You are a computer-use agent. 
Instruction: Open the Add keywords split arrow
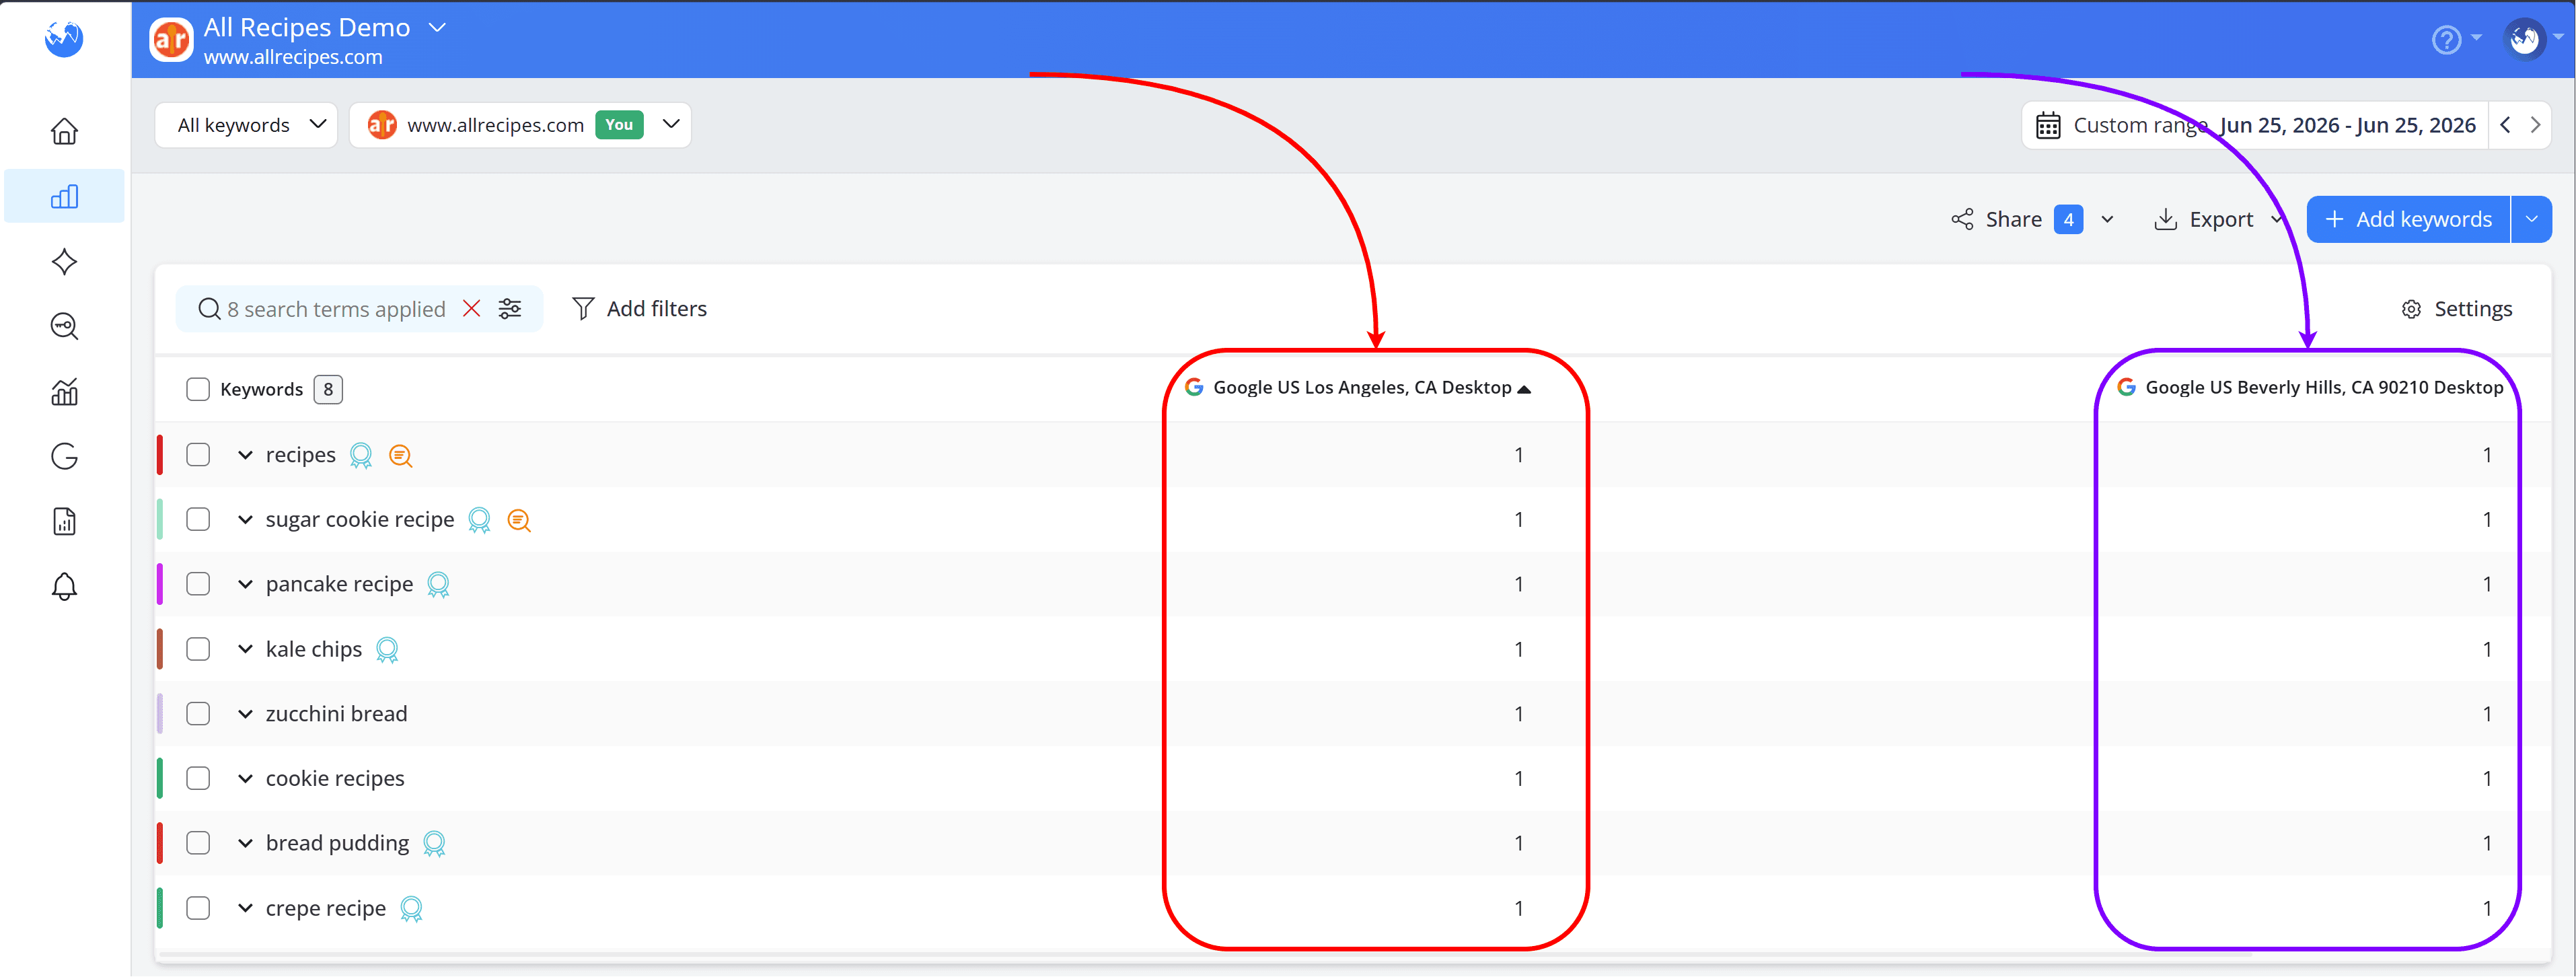click(2531, 219)
